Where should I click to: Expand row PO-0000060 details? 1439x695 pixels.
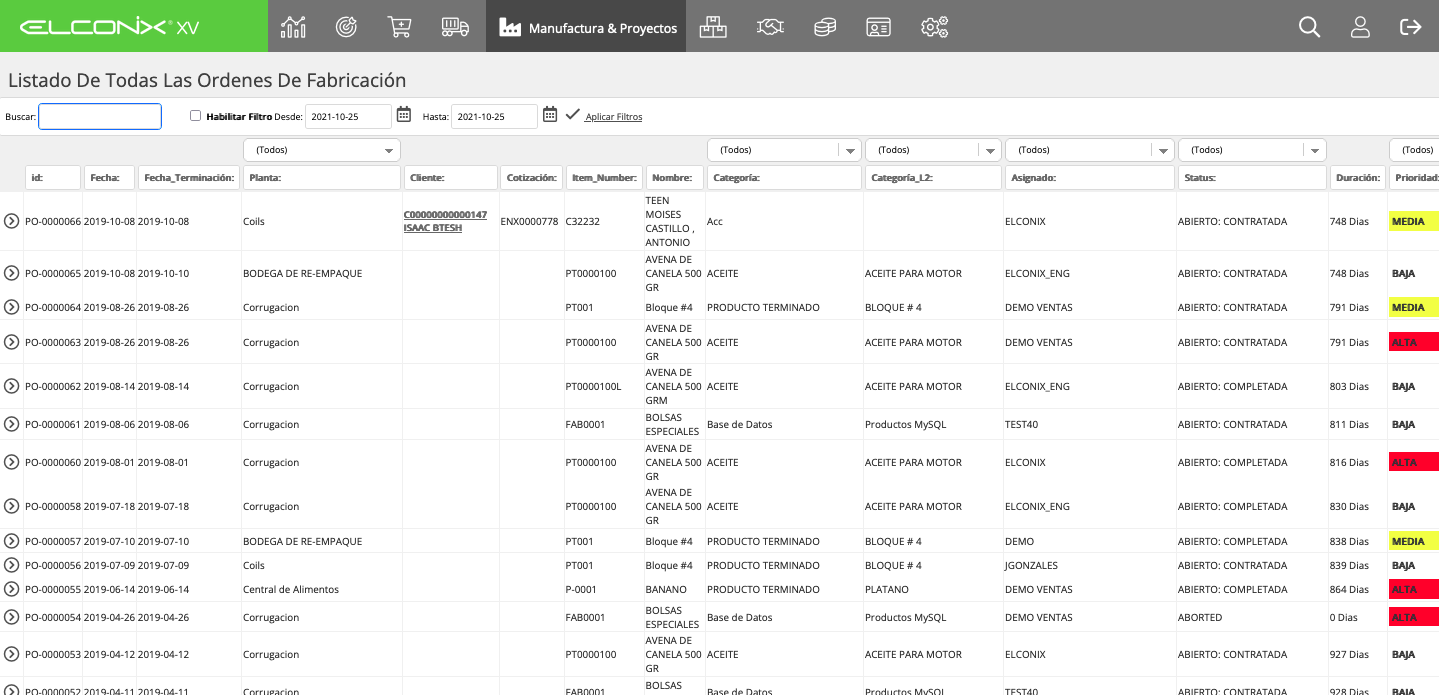[x=12, y=462]
